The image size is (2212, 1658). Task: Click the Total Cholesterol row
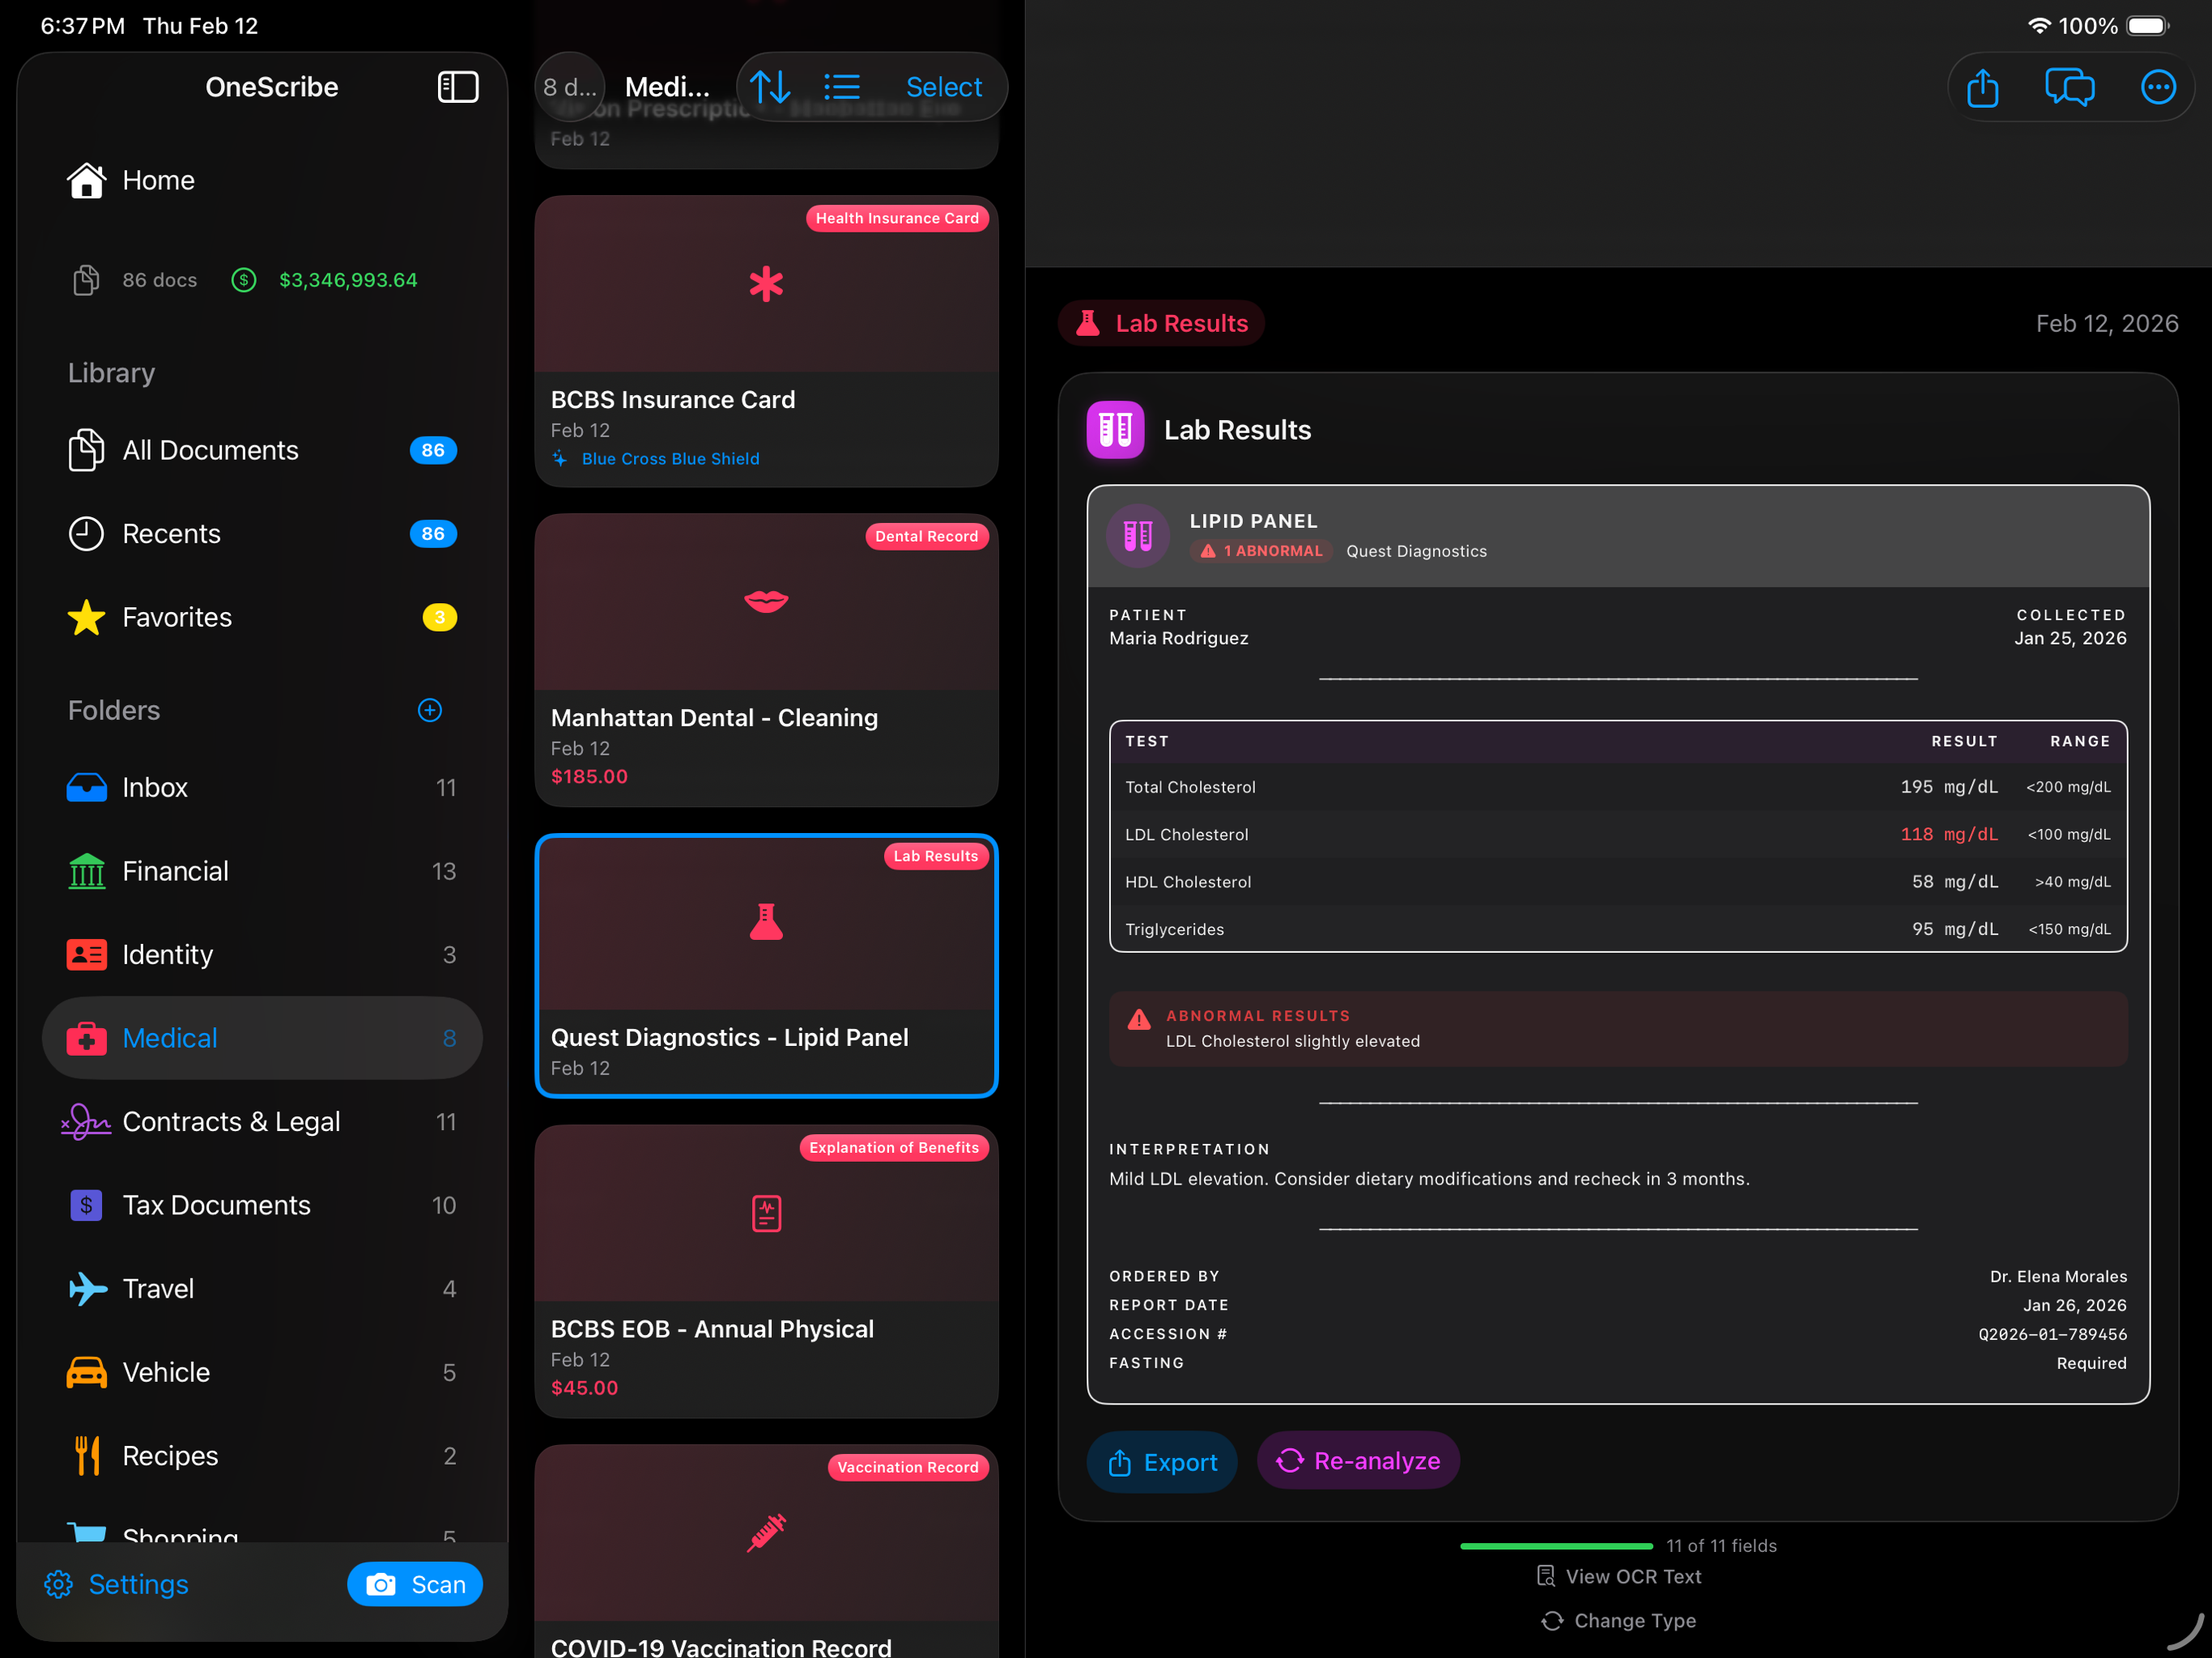1618,787
